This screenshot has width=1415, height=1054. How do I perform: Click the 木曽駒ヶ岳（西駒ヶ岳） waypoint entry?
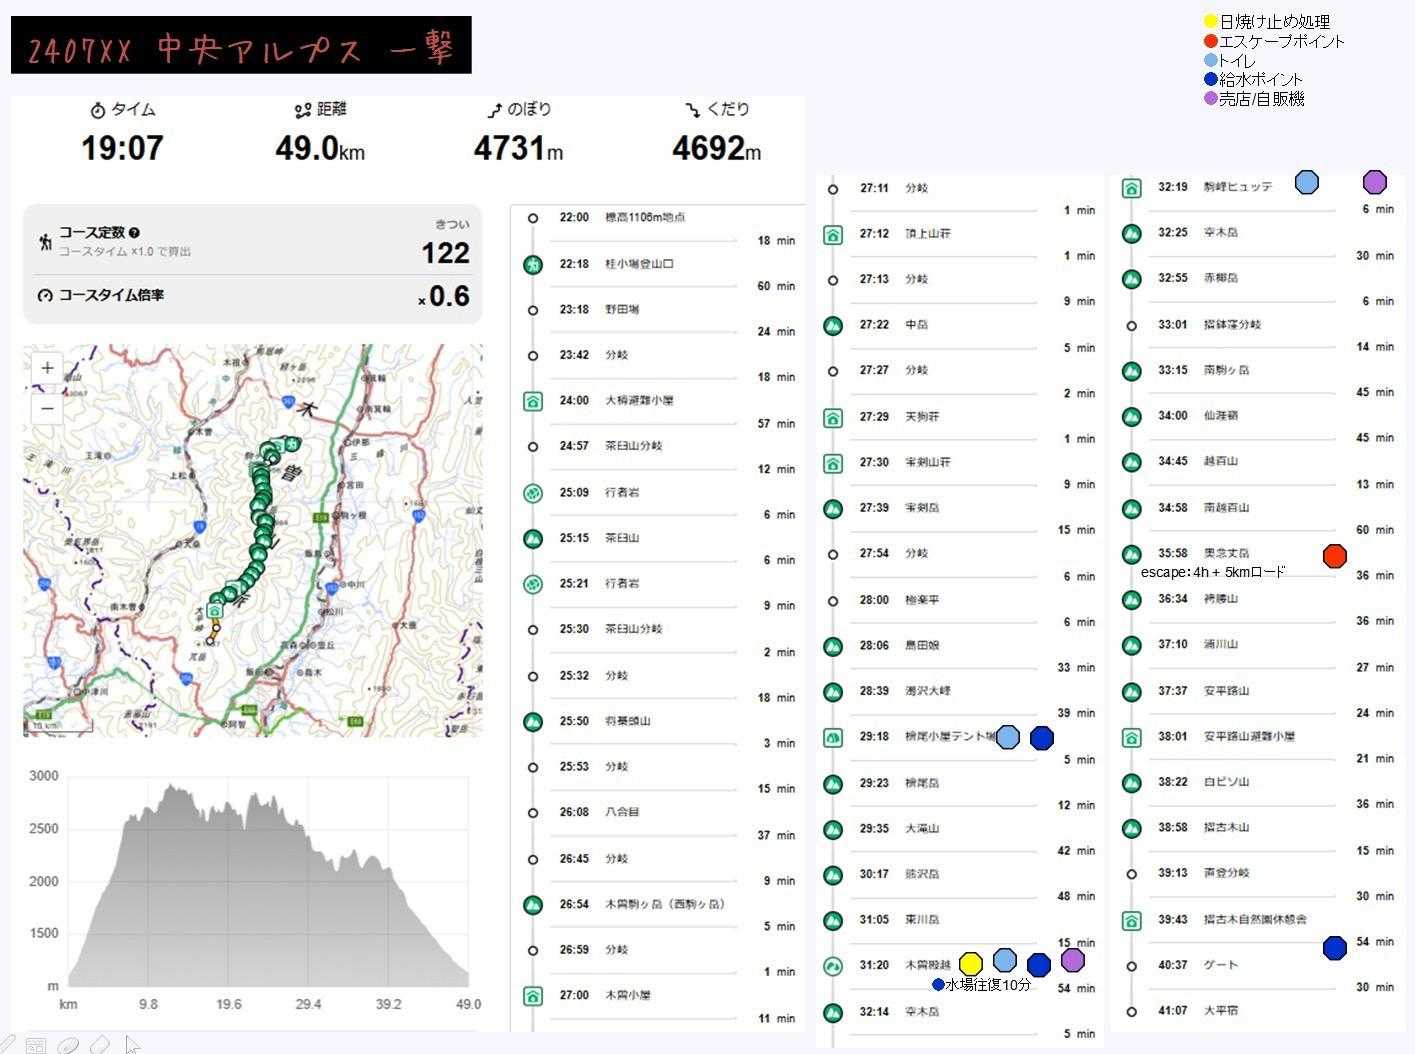click(664, 904)
